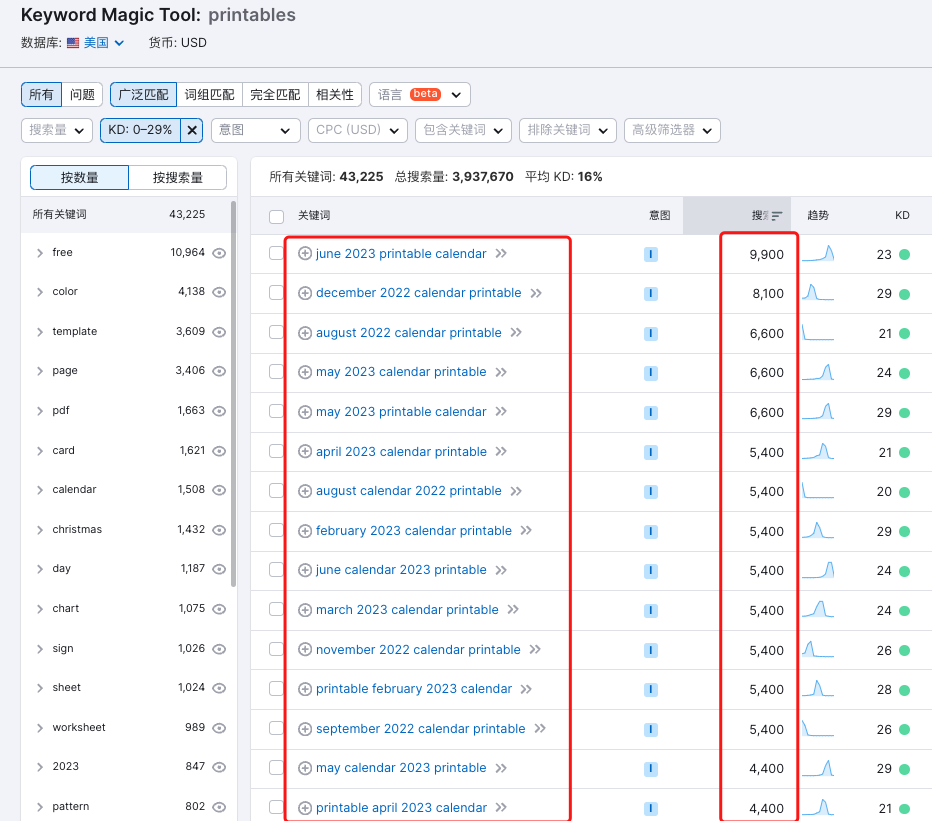Open keyword link november 2022 calendar printable

418,650
